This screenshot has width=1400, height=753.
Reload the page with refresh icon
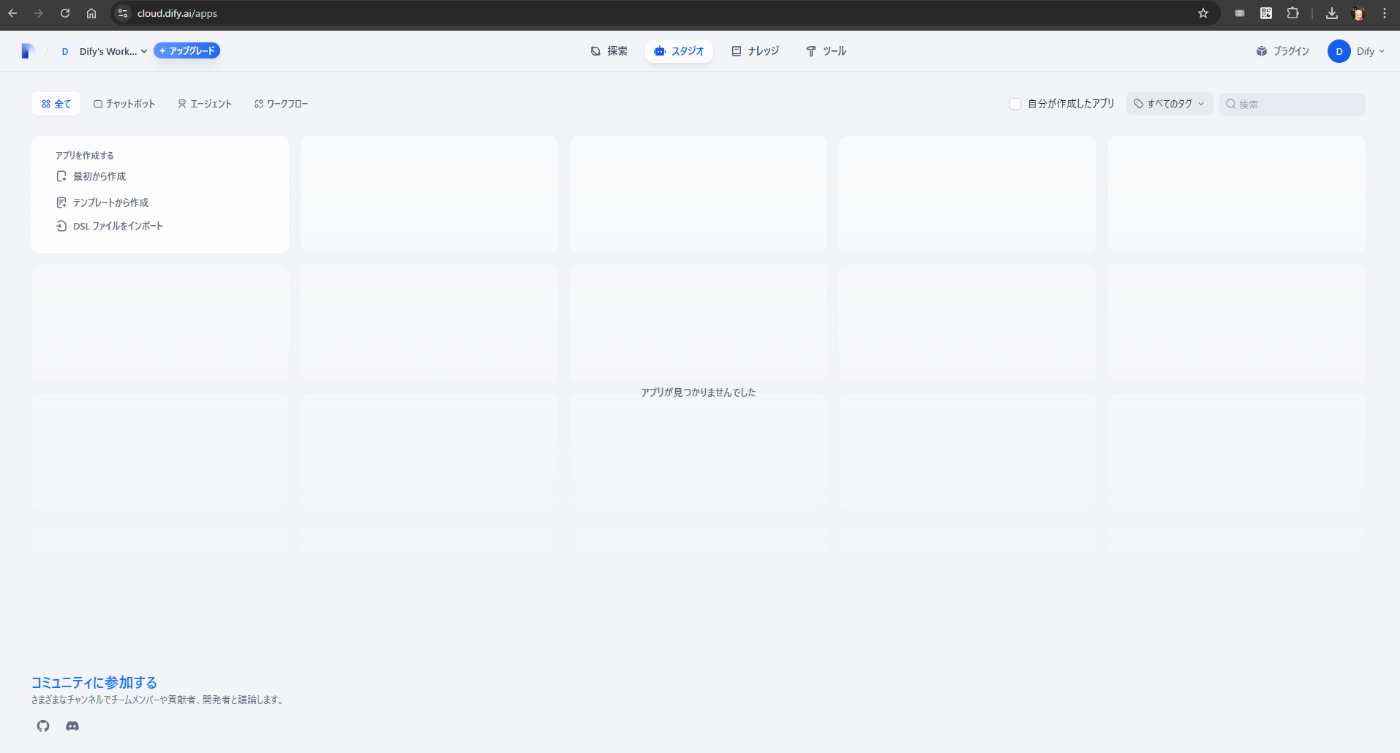pyautogui.click(x=65, y=13)
